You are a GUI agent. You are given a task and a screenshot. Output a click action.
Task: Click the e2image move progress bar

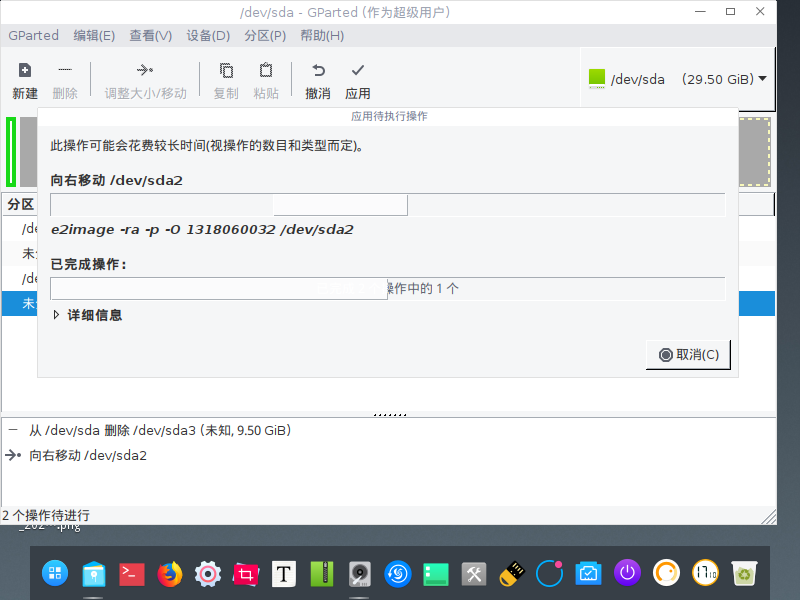[x=387, y=205]
